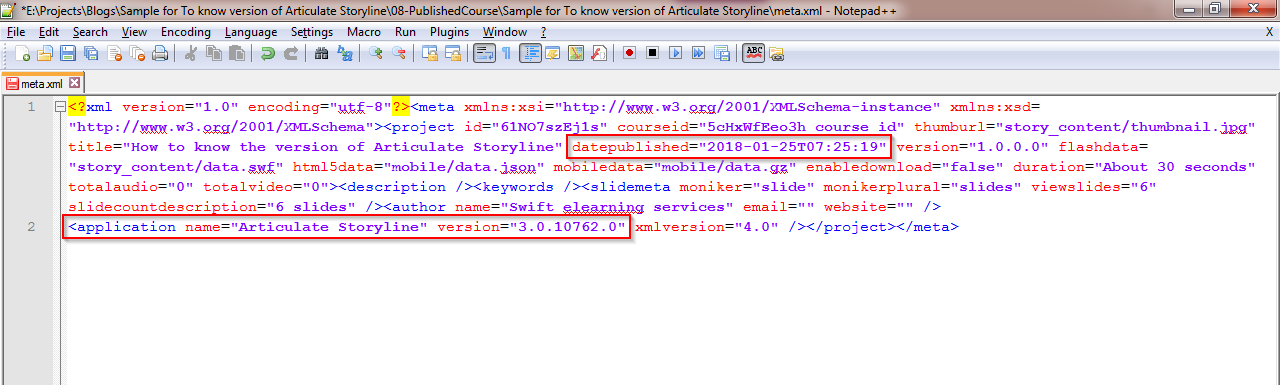Toggle the indent guide toolbar button
The image size is (1280, 385).
click(530, 52)
